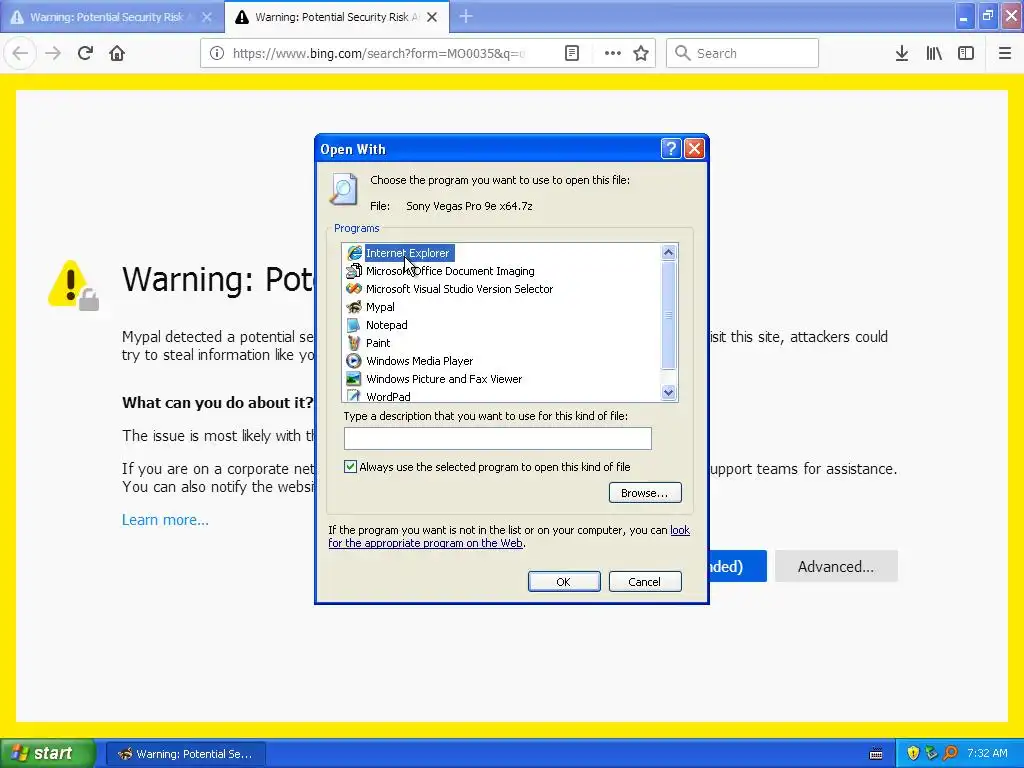Click the browser forward arrow
Viewport: 1024px width, 768px height.
click(53, 53)
